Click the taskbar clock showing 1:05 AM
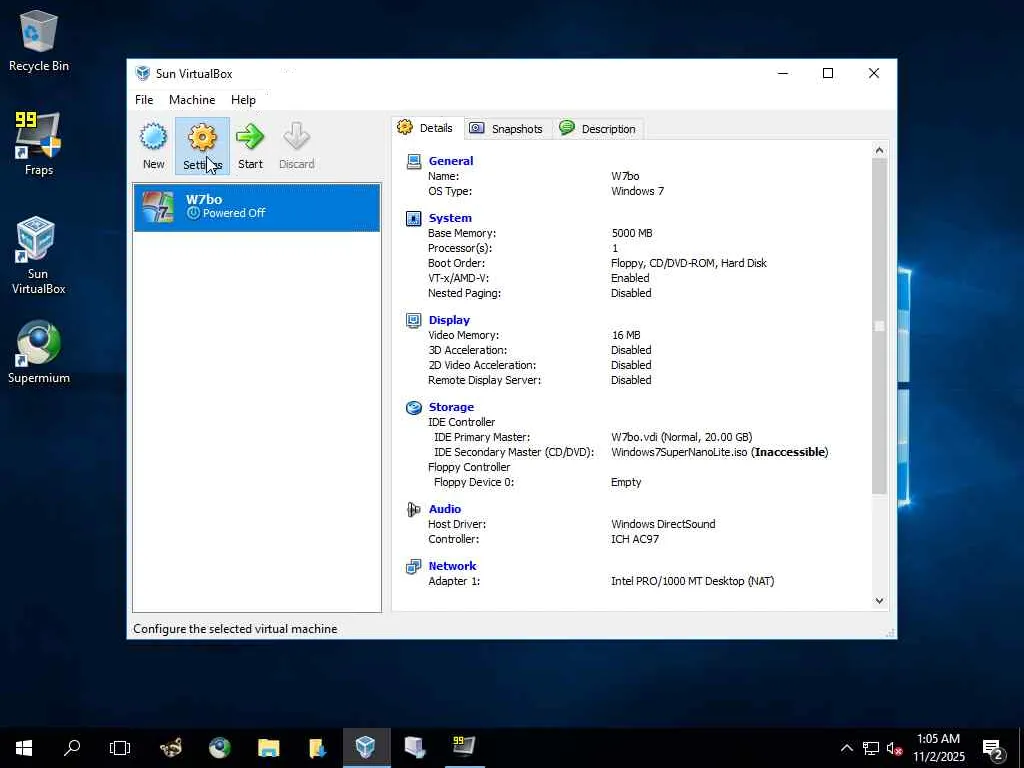Image resolution: width=1024 pixels, height=768 pixels. point(938,748)
